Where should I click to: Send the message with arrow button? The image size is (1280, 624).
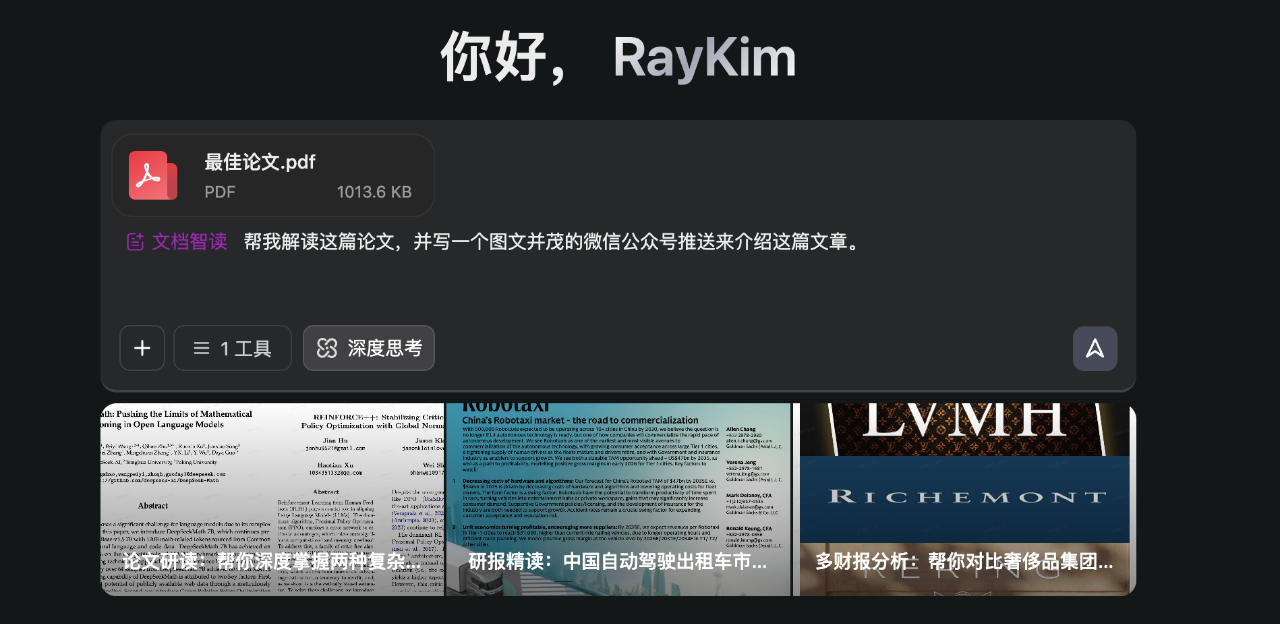tap(1095, 348)
